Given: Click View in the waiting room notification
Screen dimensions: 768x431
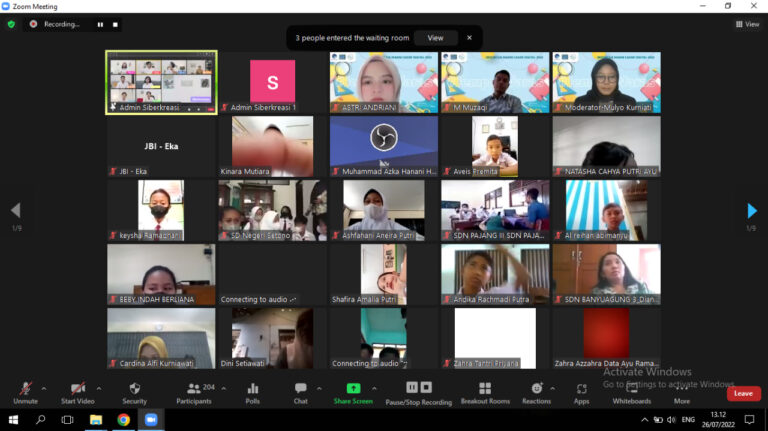Looking at the screenshot, I should [435, 38].
